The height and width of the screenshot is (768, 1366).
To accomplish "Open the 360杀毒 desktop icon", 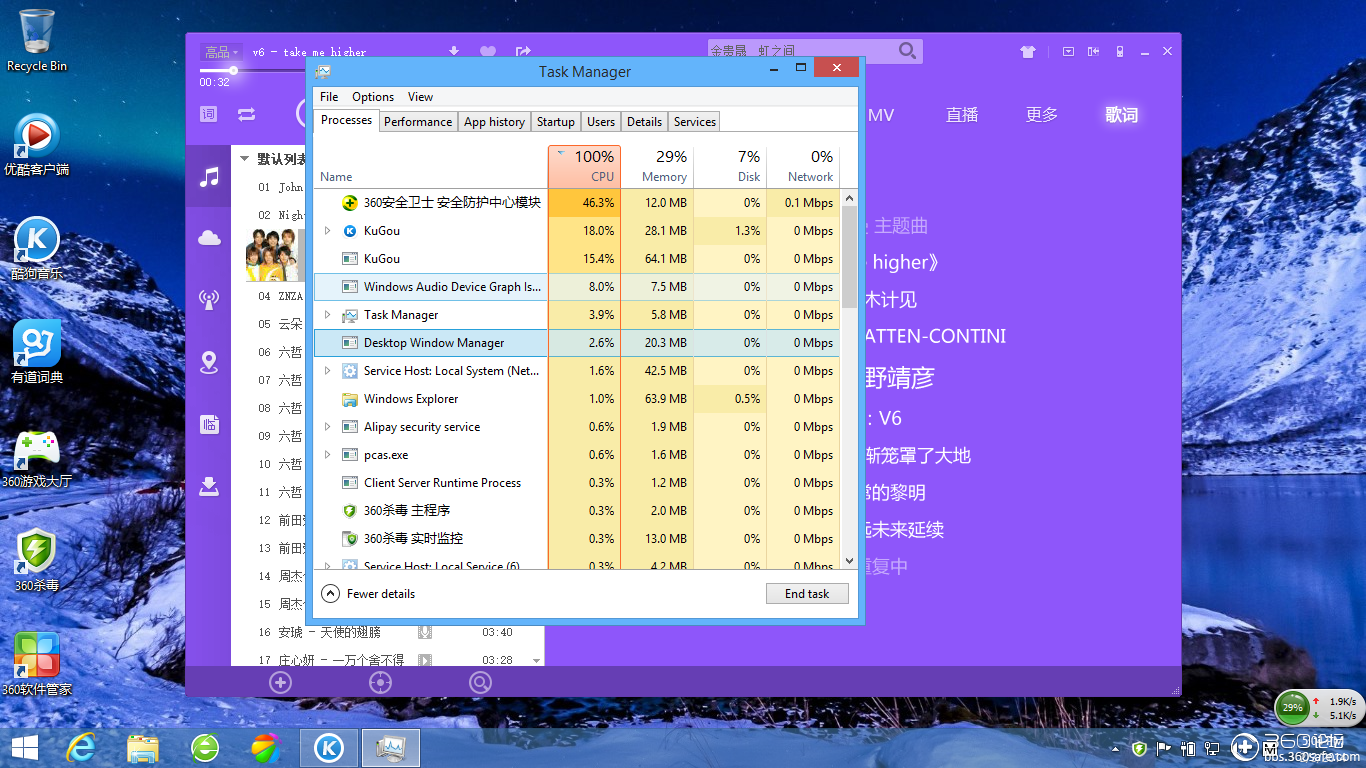I will pos(37,561).
